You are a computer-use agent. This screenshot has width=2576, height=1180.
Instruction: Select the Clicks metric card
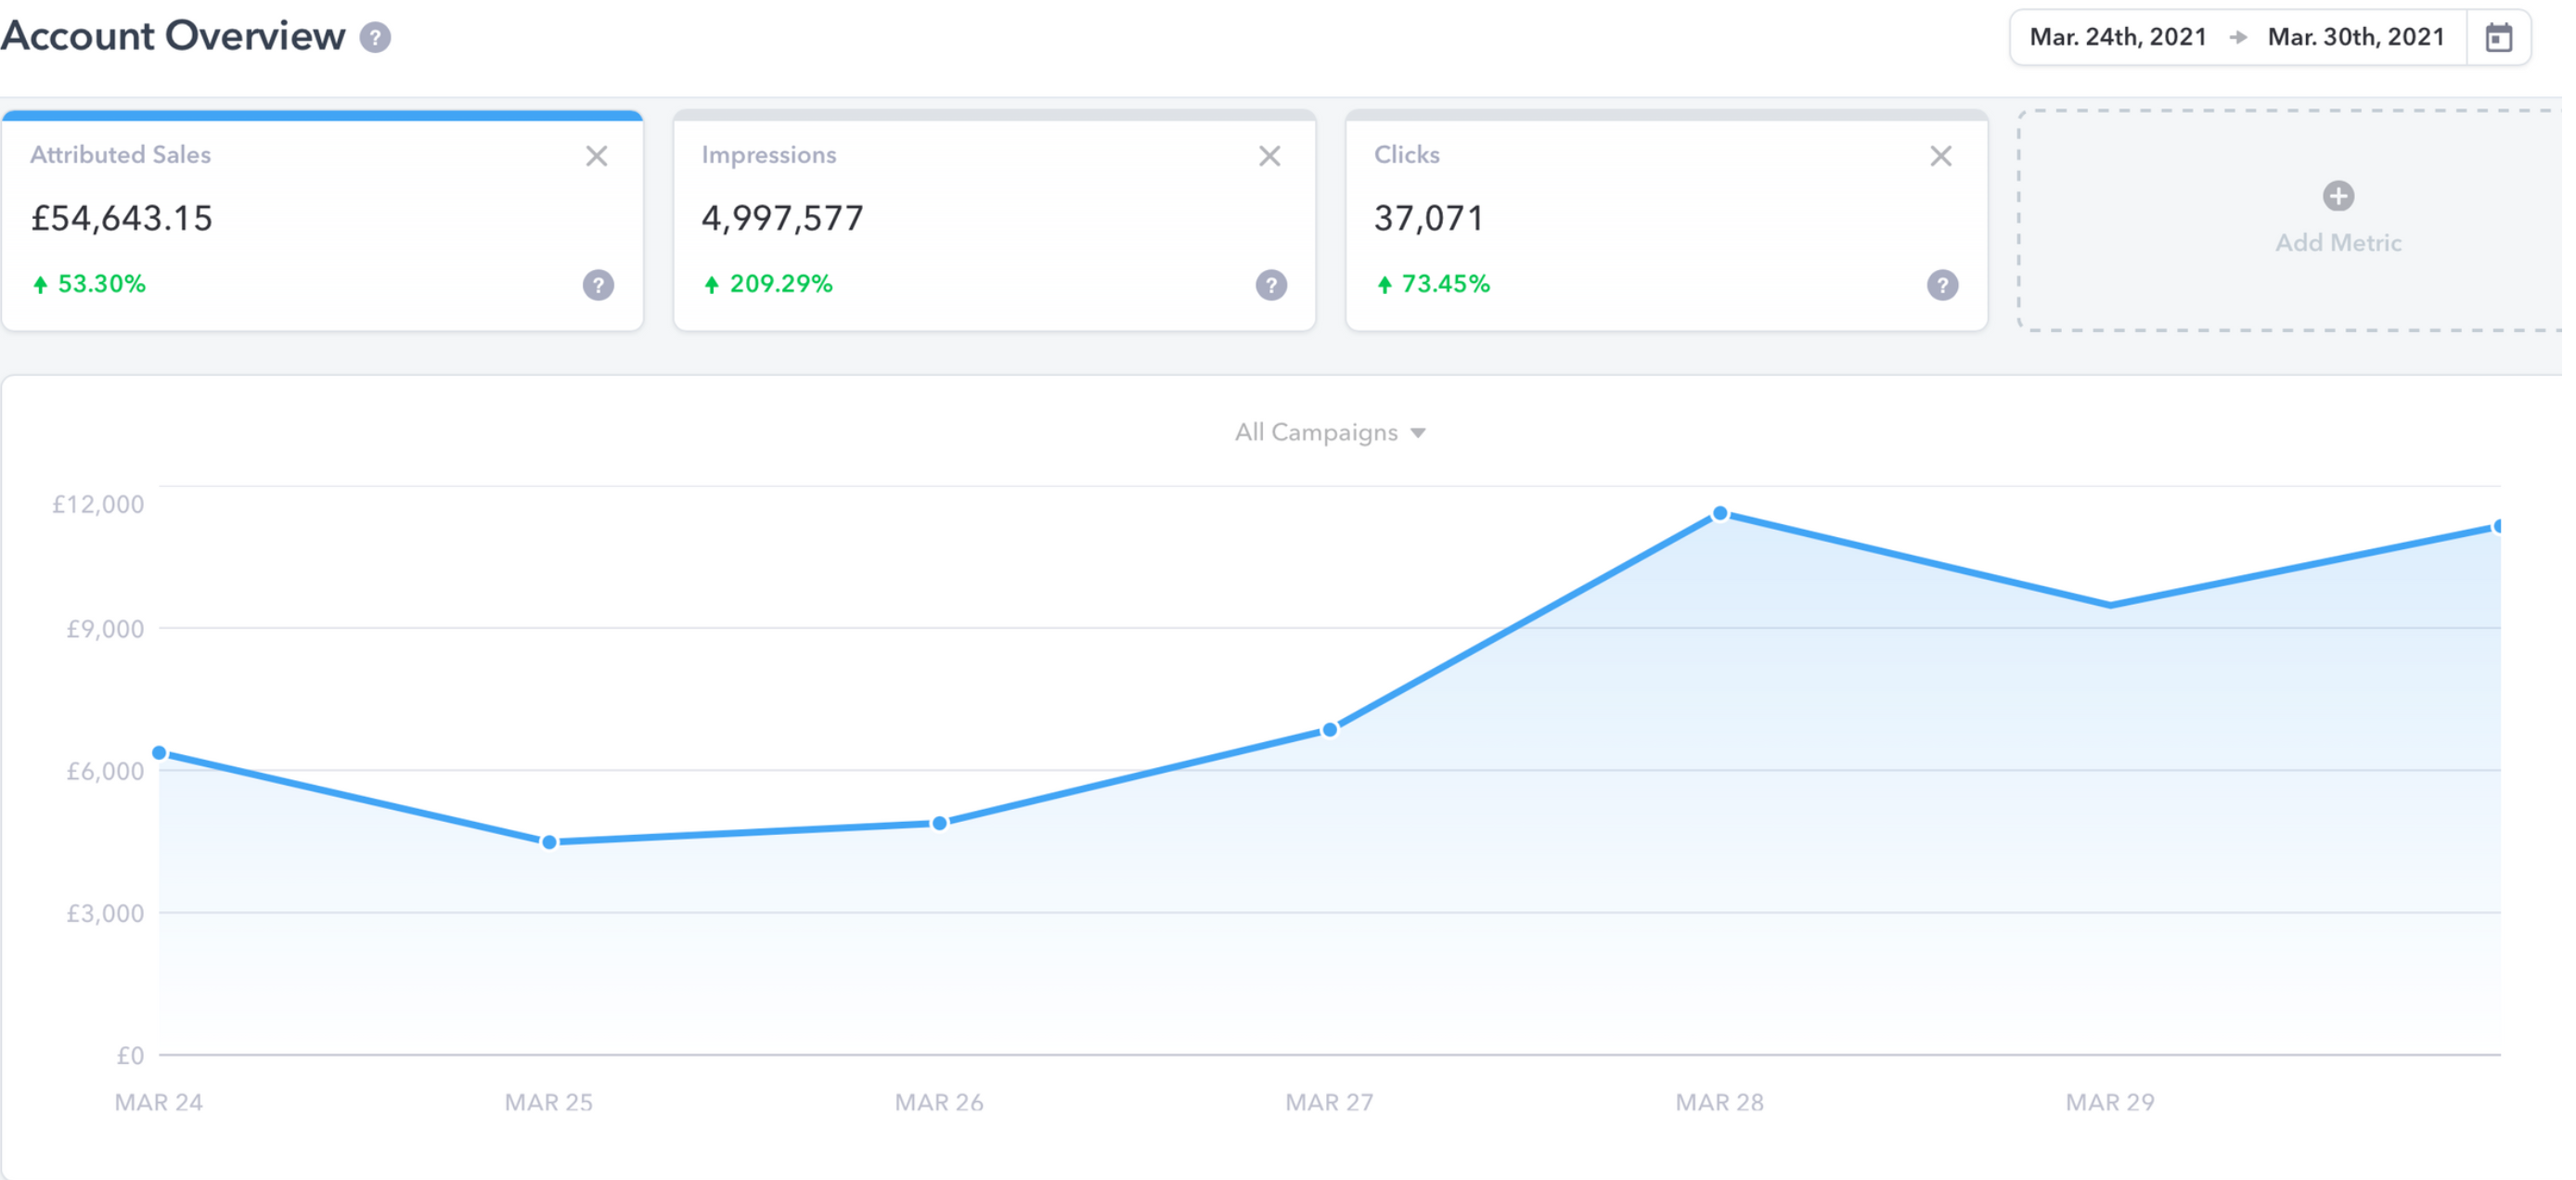point(1666,218)
